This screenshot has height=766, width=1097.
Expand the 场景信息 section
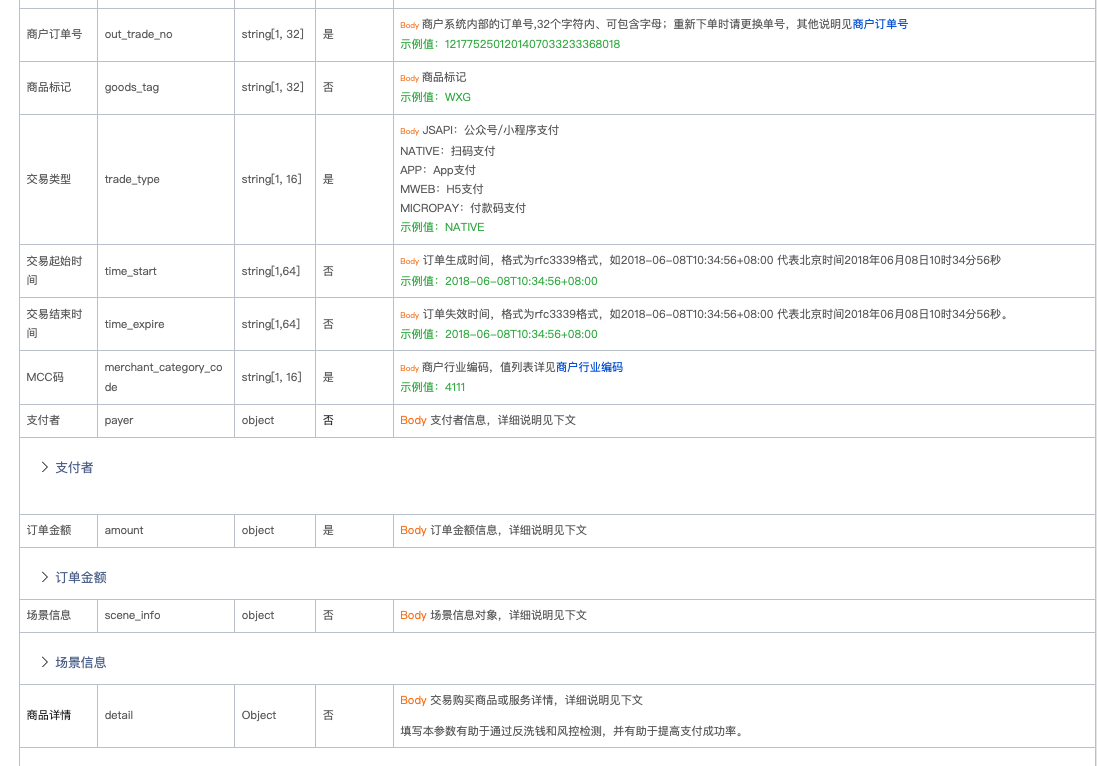click(x=73, y=662)
